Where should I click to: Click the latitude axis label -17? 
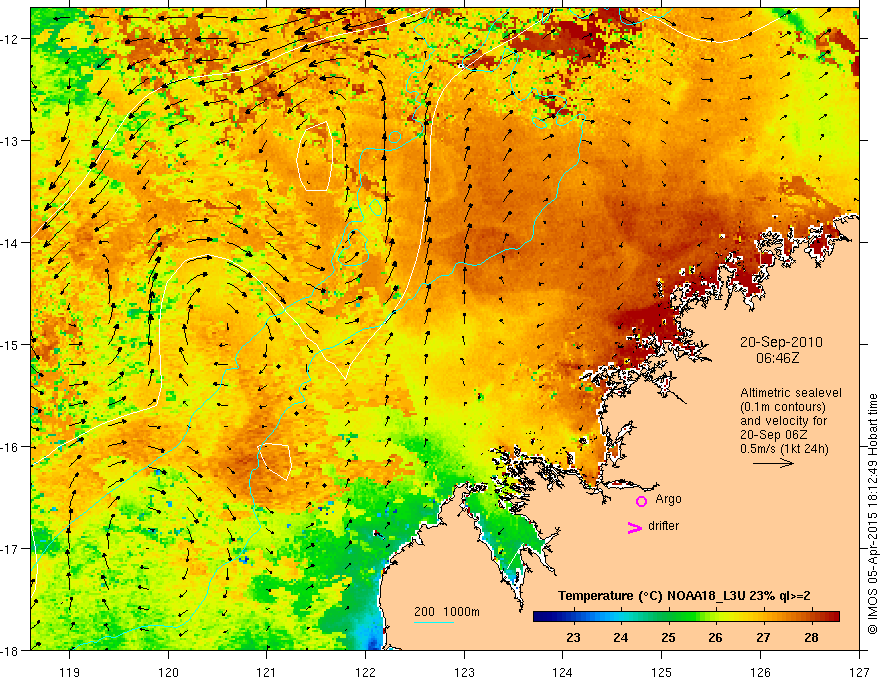(11, 549)
